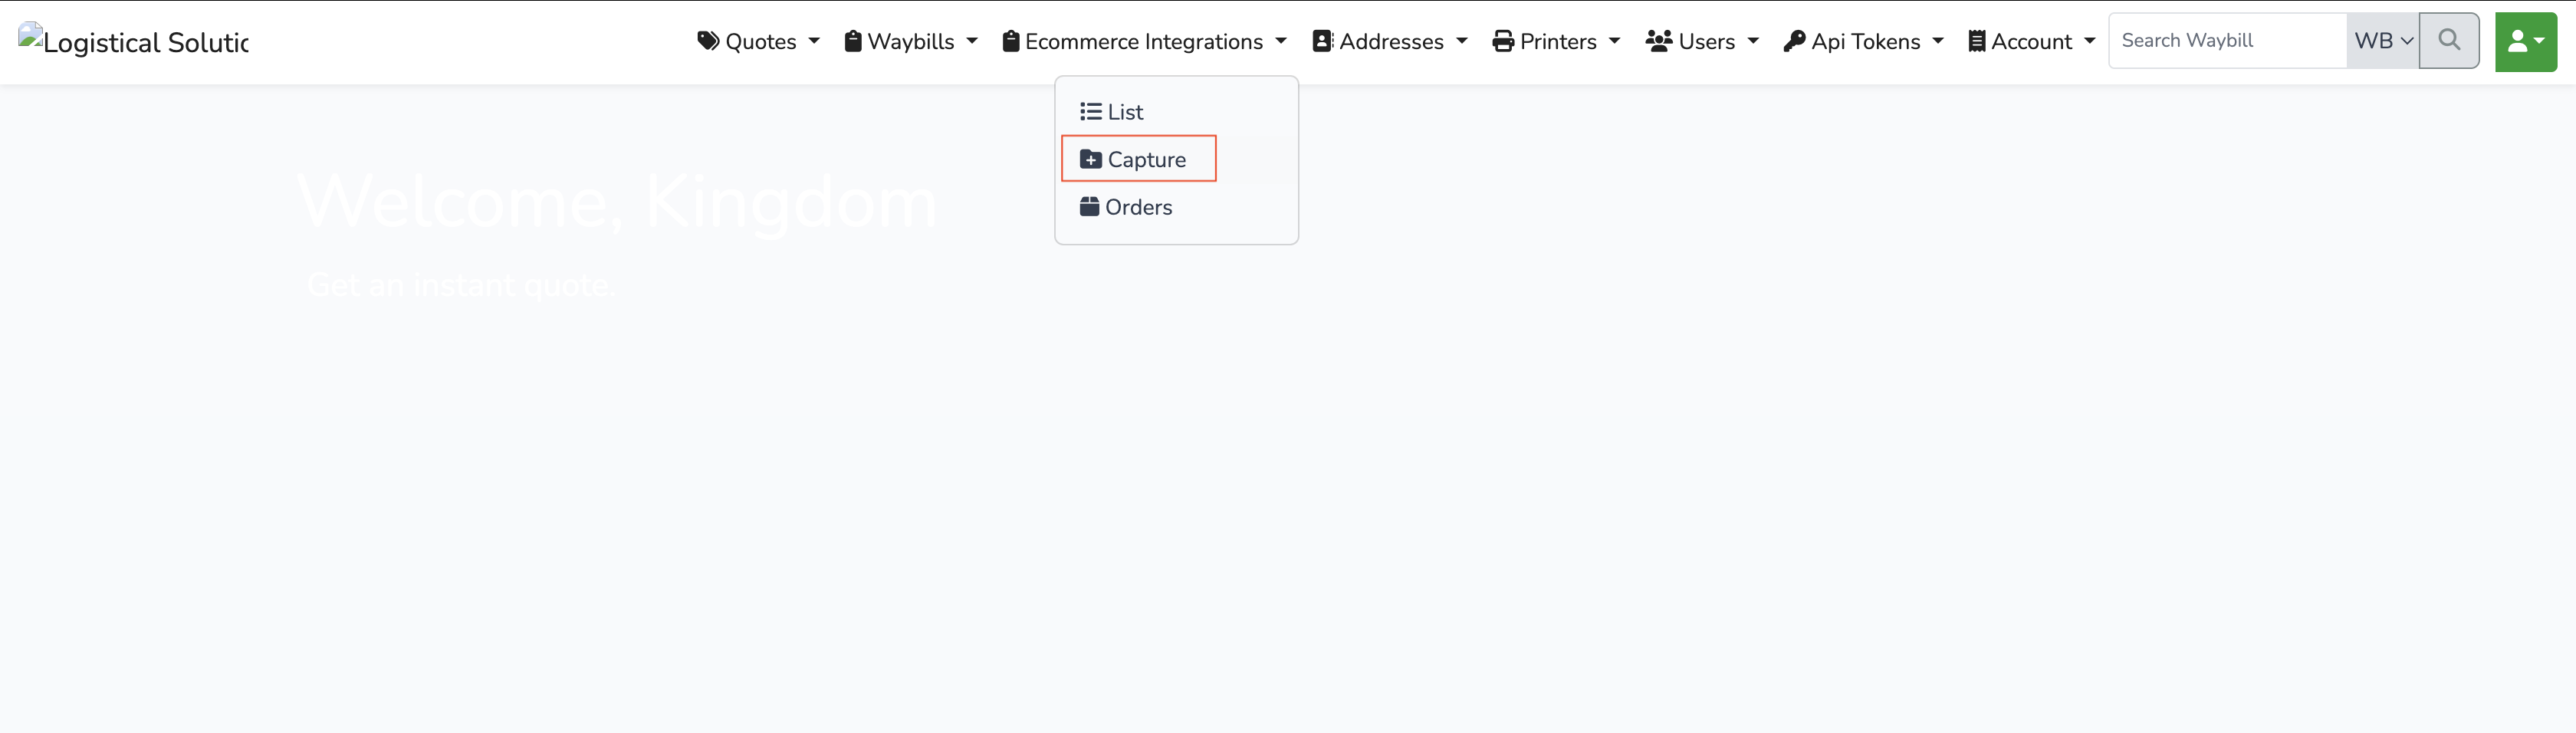Screen dimensions: 2576x733
Task: Click the Users group icon
Action: 1658,41
